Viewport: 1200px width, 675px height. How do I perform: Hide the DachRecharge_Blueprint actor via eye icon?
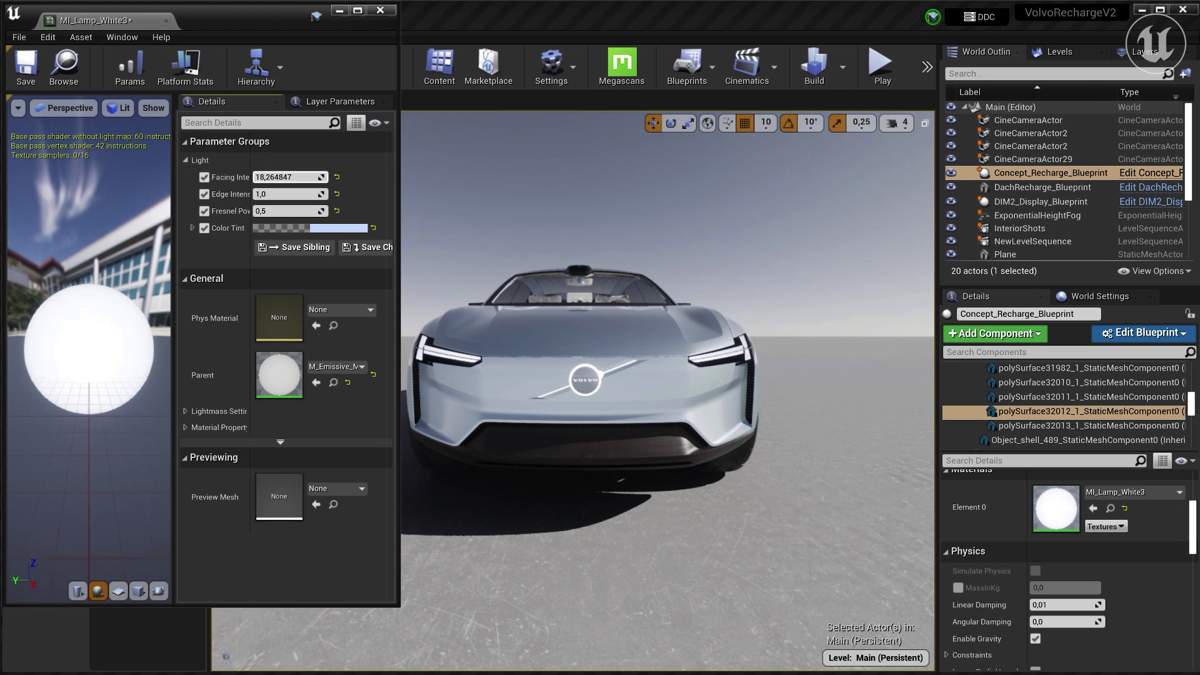(x=951, y=187)
